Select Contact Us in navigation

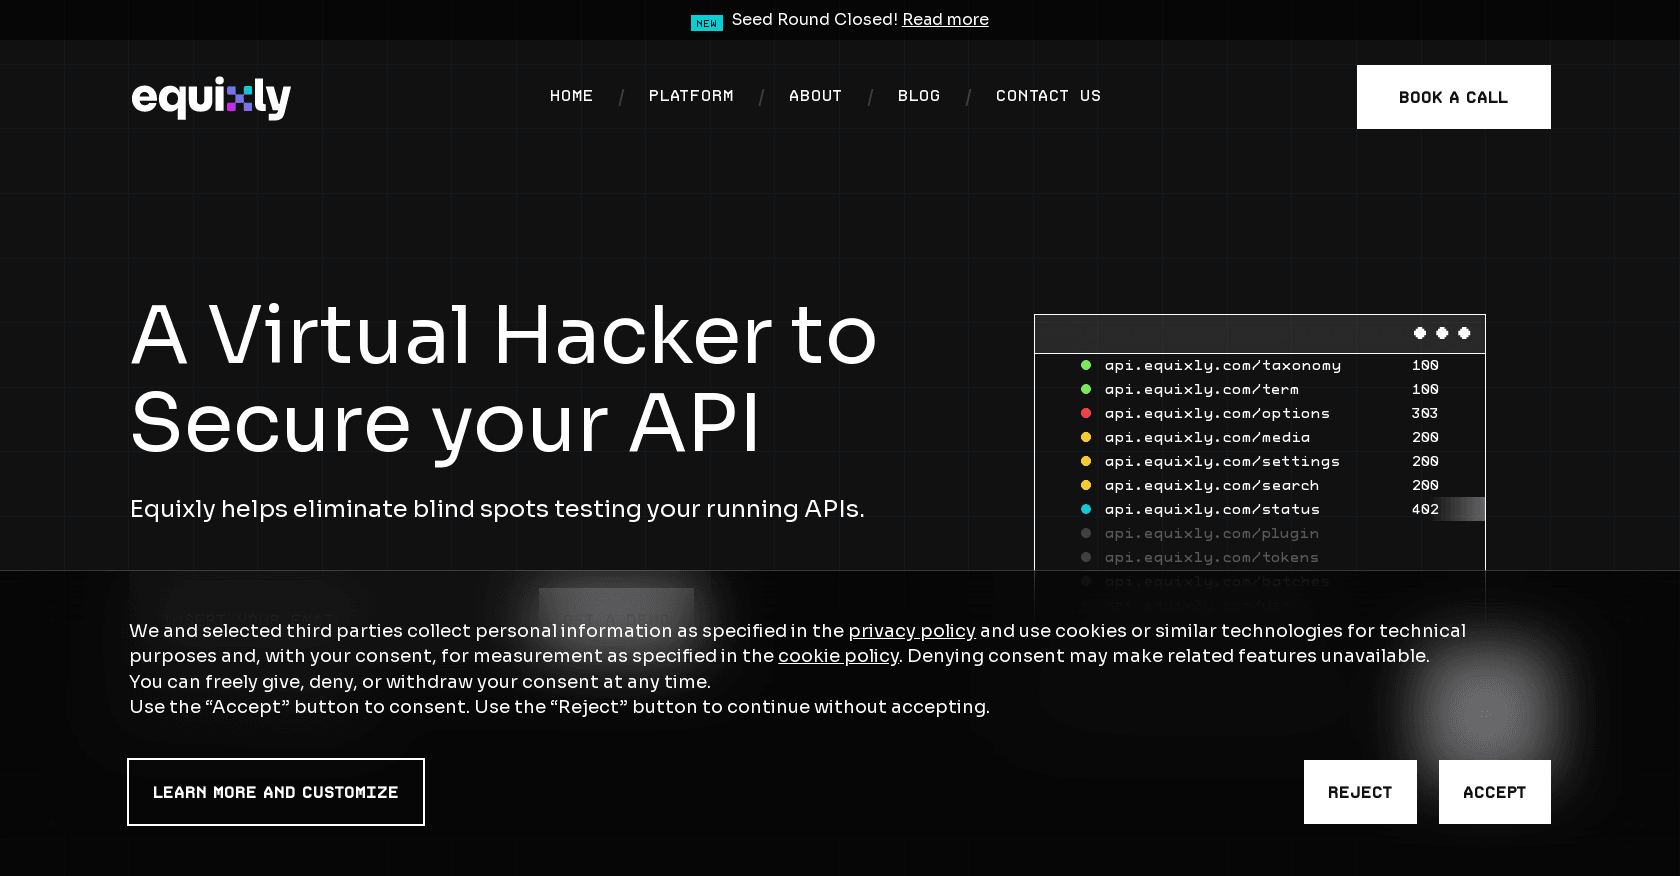point(1048,96)
